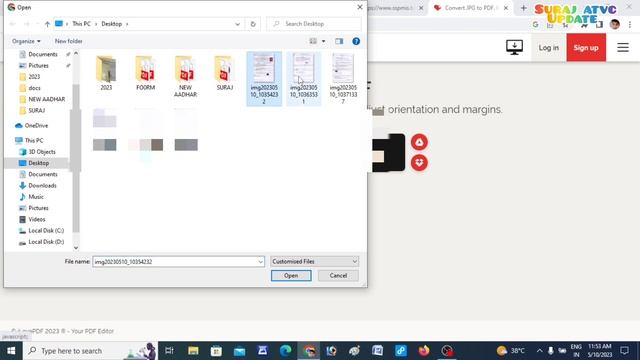Open the Organize dropdown menu
640x360 pixels.
[26, 41]
